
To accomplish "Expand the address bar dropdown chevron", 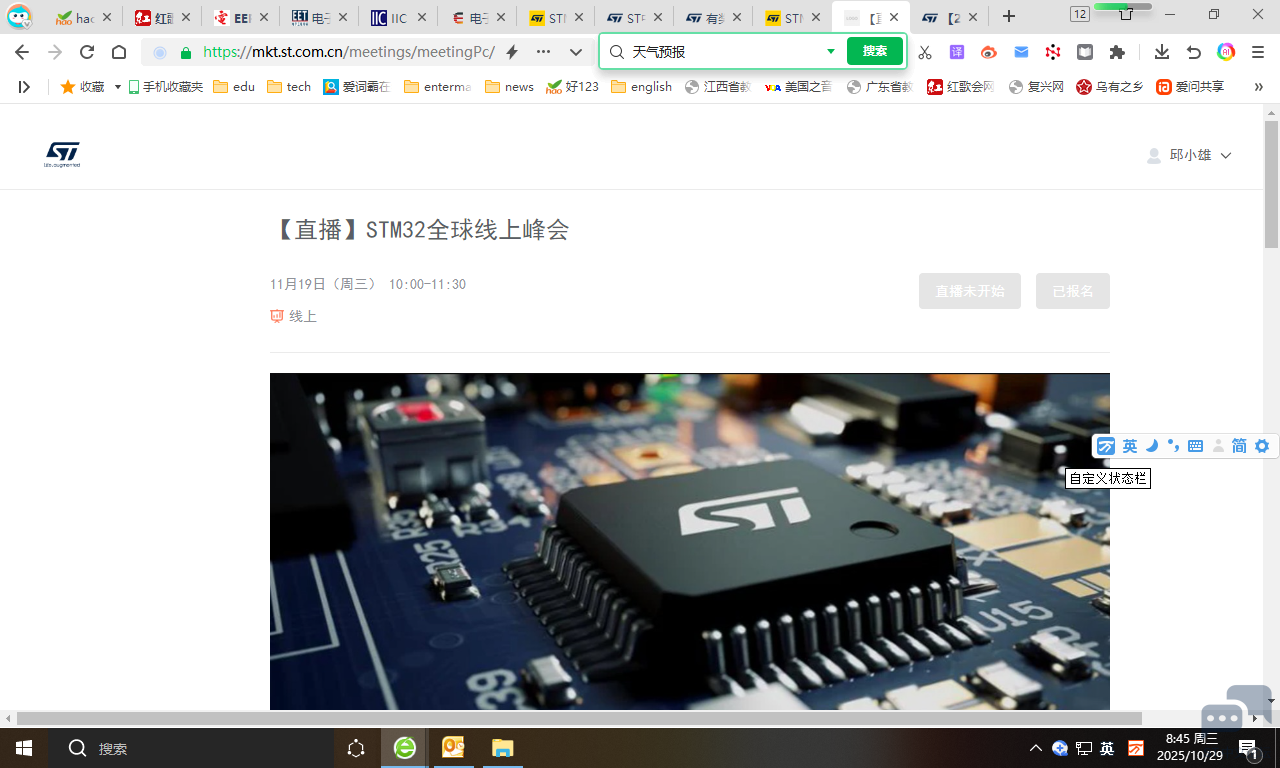I will [x=576, y=52].
